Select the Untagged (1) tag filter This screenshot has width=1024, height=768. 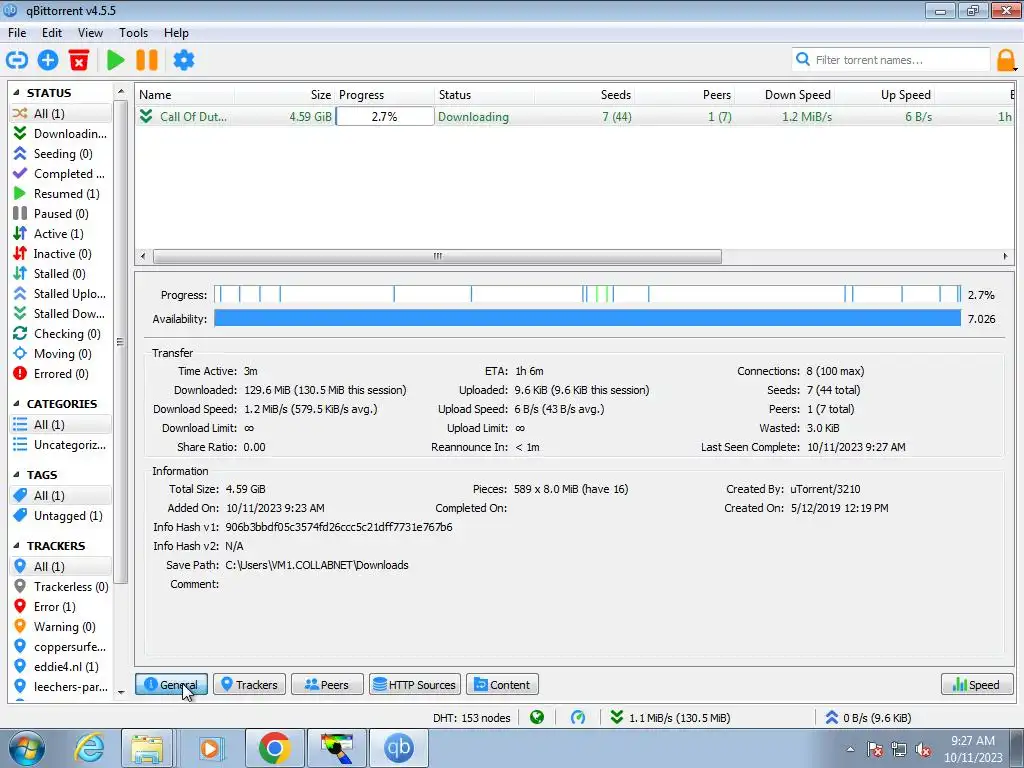pos(61,516)
